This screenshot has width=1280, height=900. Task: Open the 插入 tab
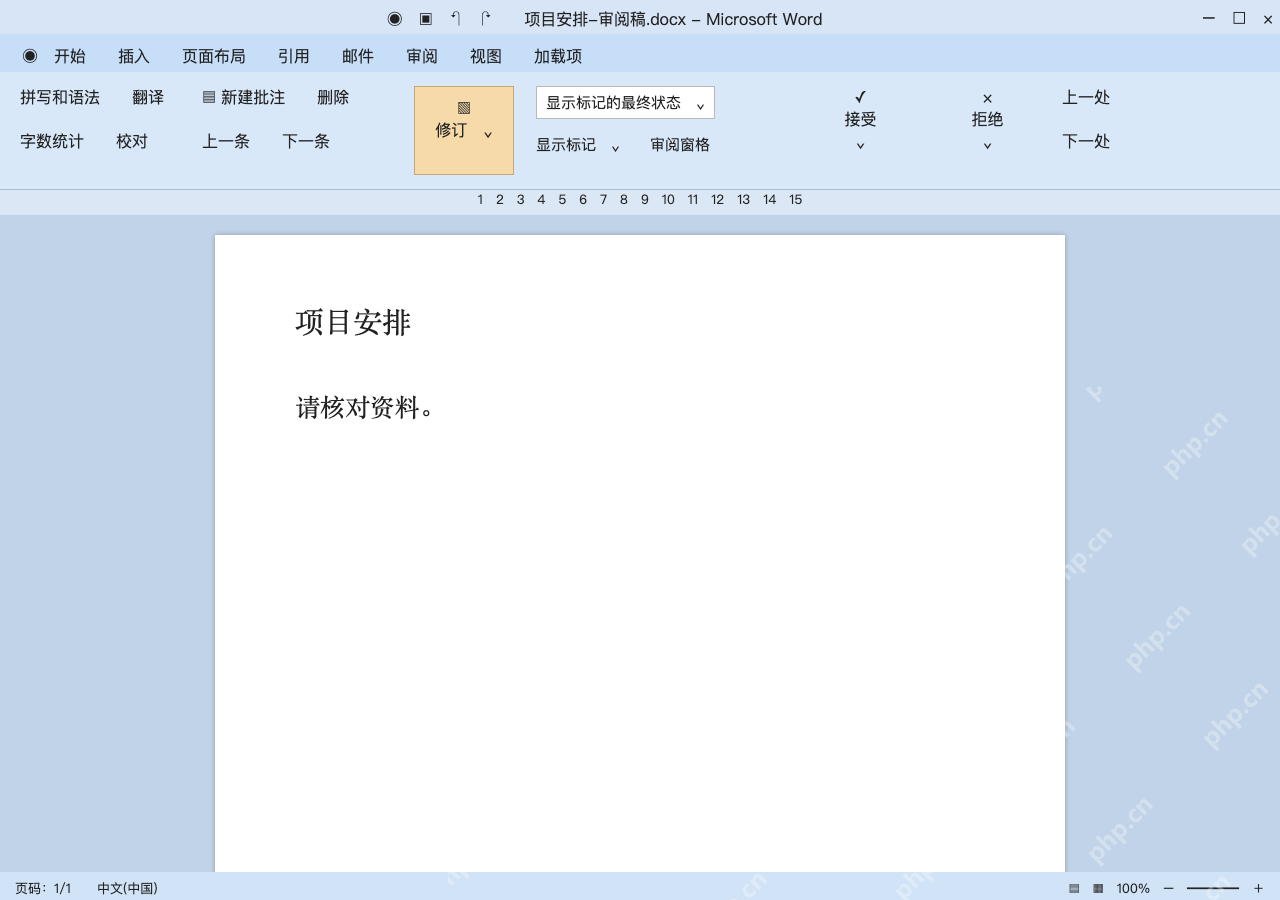click(134, 56)
